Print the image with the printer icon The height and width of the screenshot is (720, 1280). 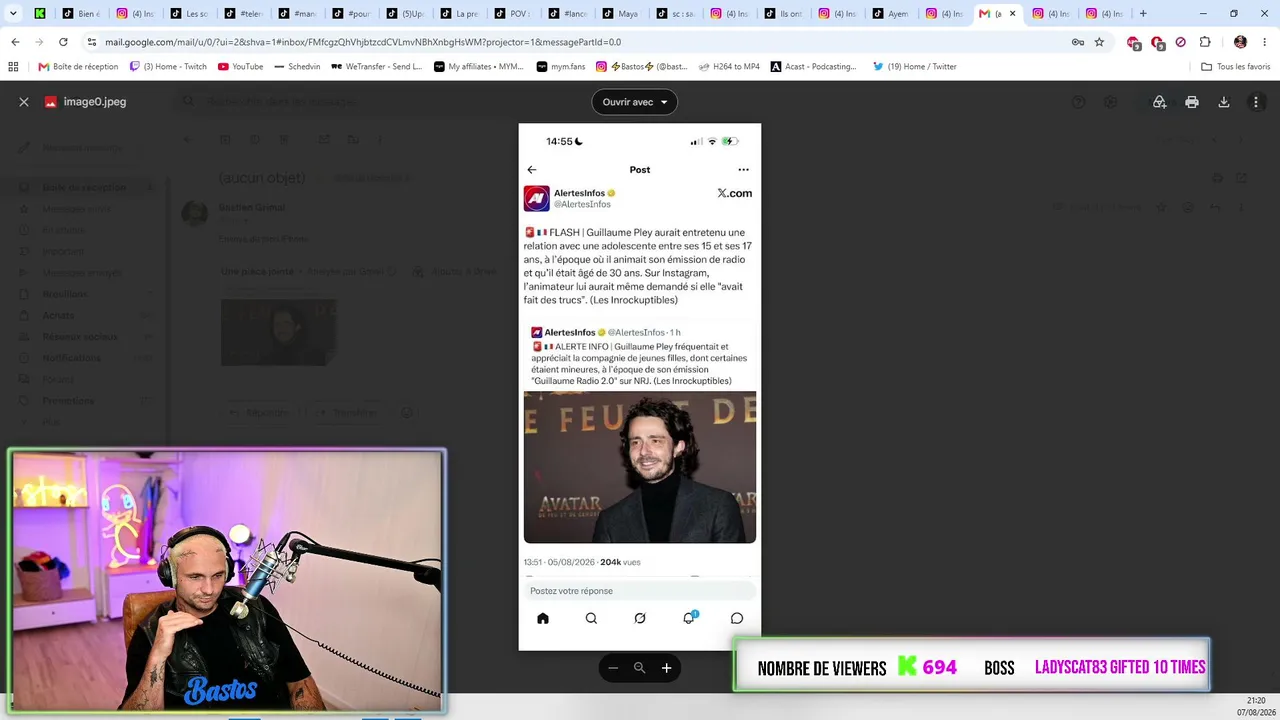pos(1192,102)
